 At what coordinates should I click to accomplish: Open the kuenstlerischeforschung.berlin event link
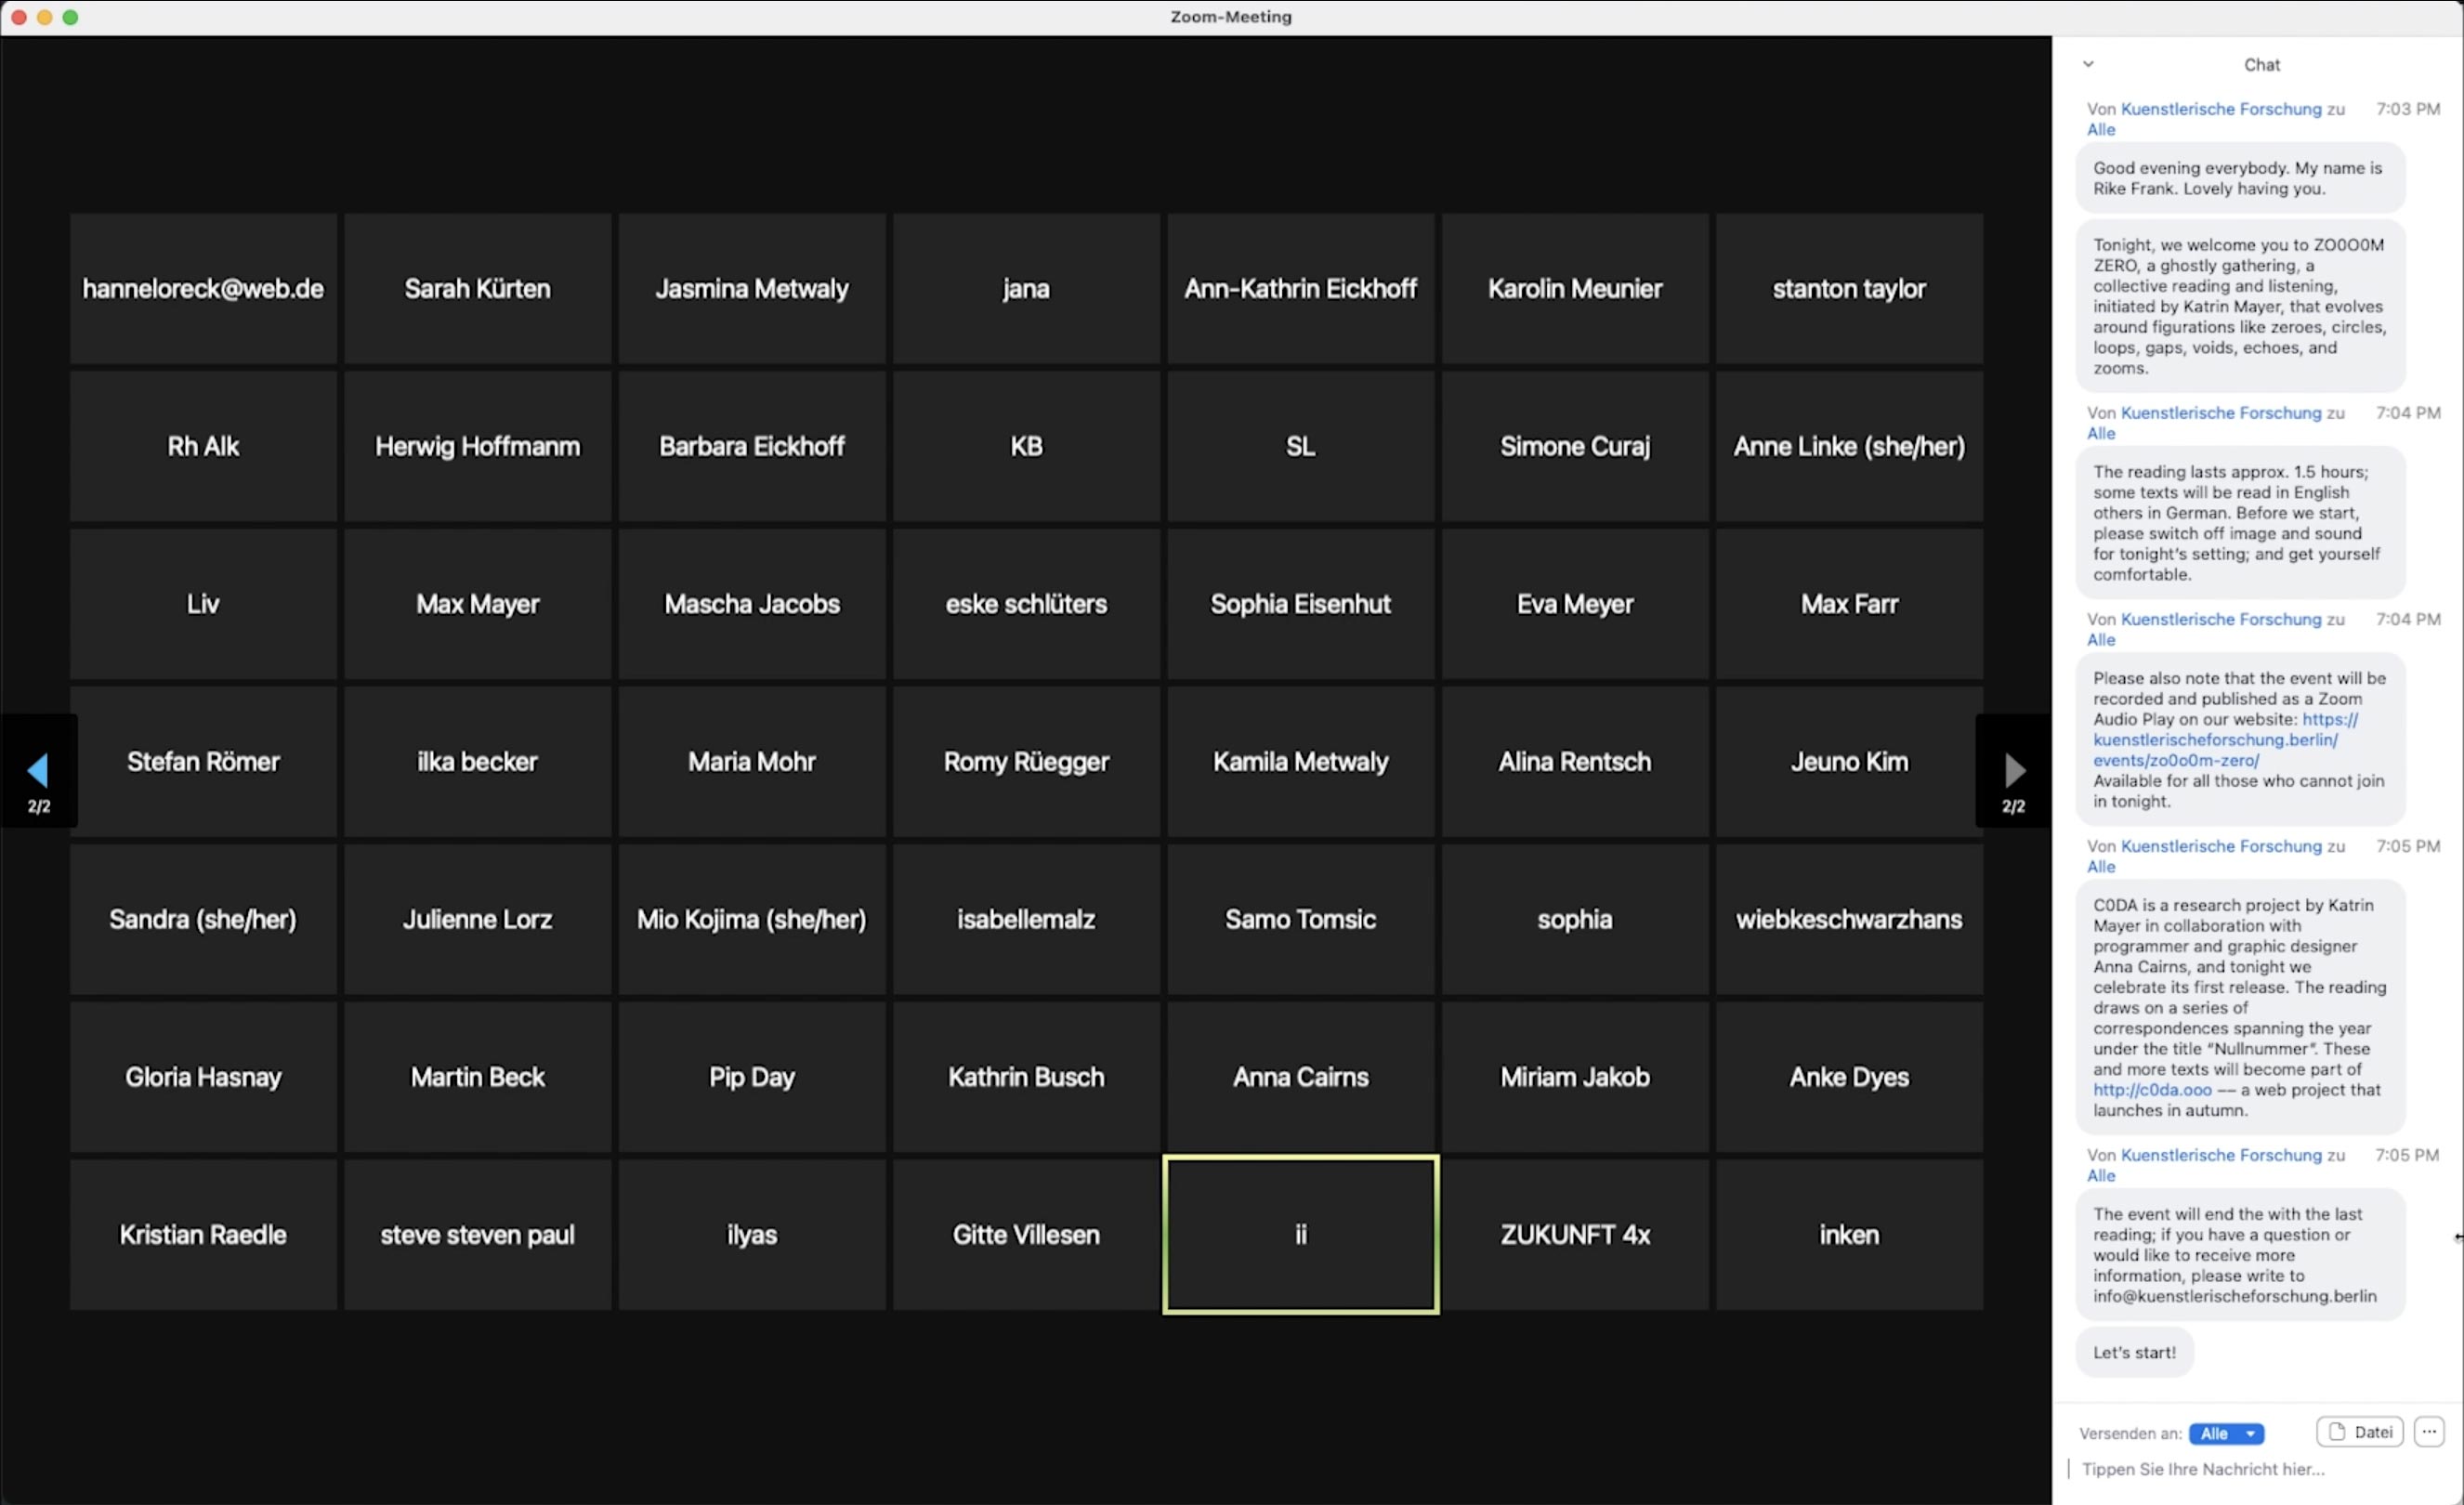pyautogui.click(x=2215, y=740)
